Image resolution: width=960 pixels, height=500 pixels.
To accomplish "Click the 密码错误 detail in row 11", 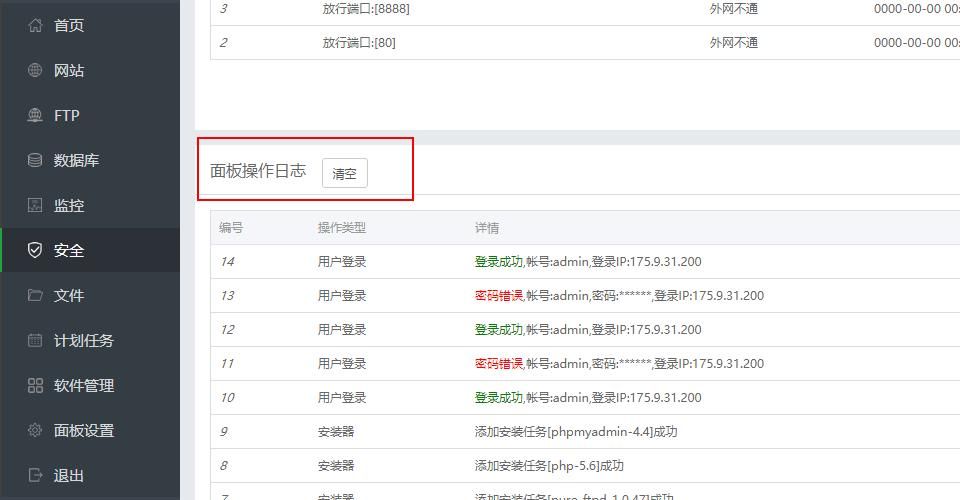I will [498, 364].
